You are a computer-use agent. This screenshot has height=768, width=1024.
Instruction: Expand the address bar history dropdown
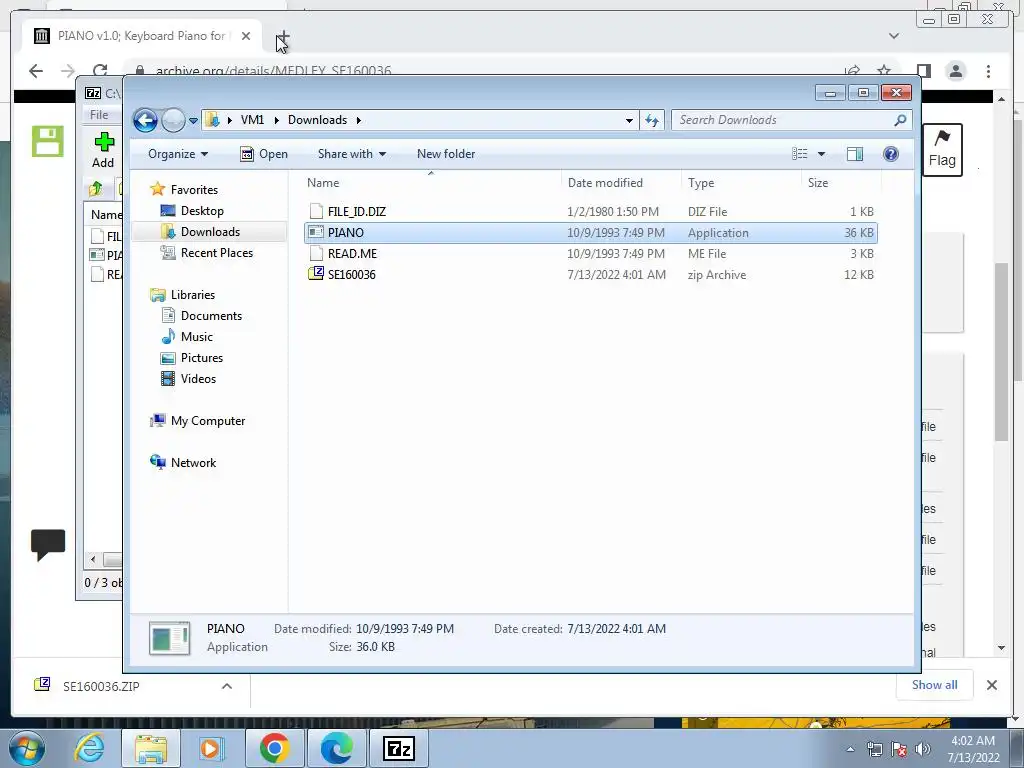click(629, 120)
